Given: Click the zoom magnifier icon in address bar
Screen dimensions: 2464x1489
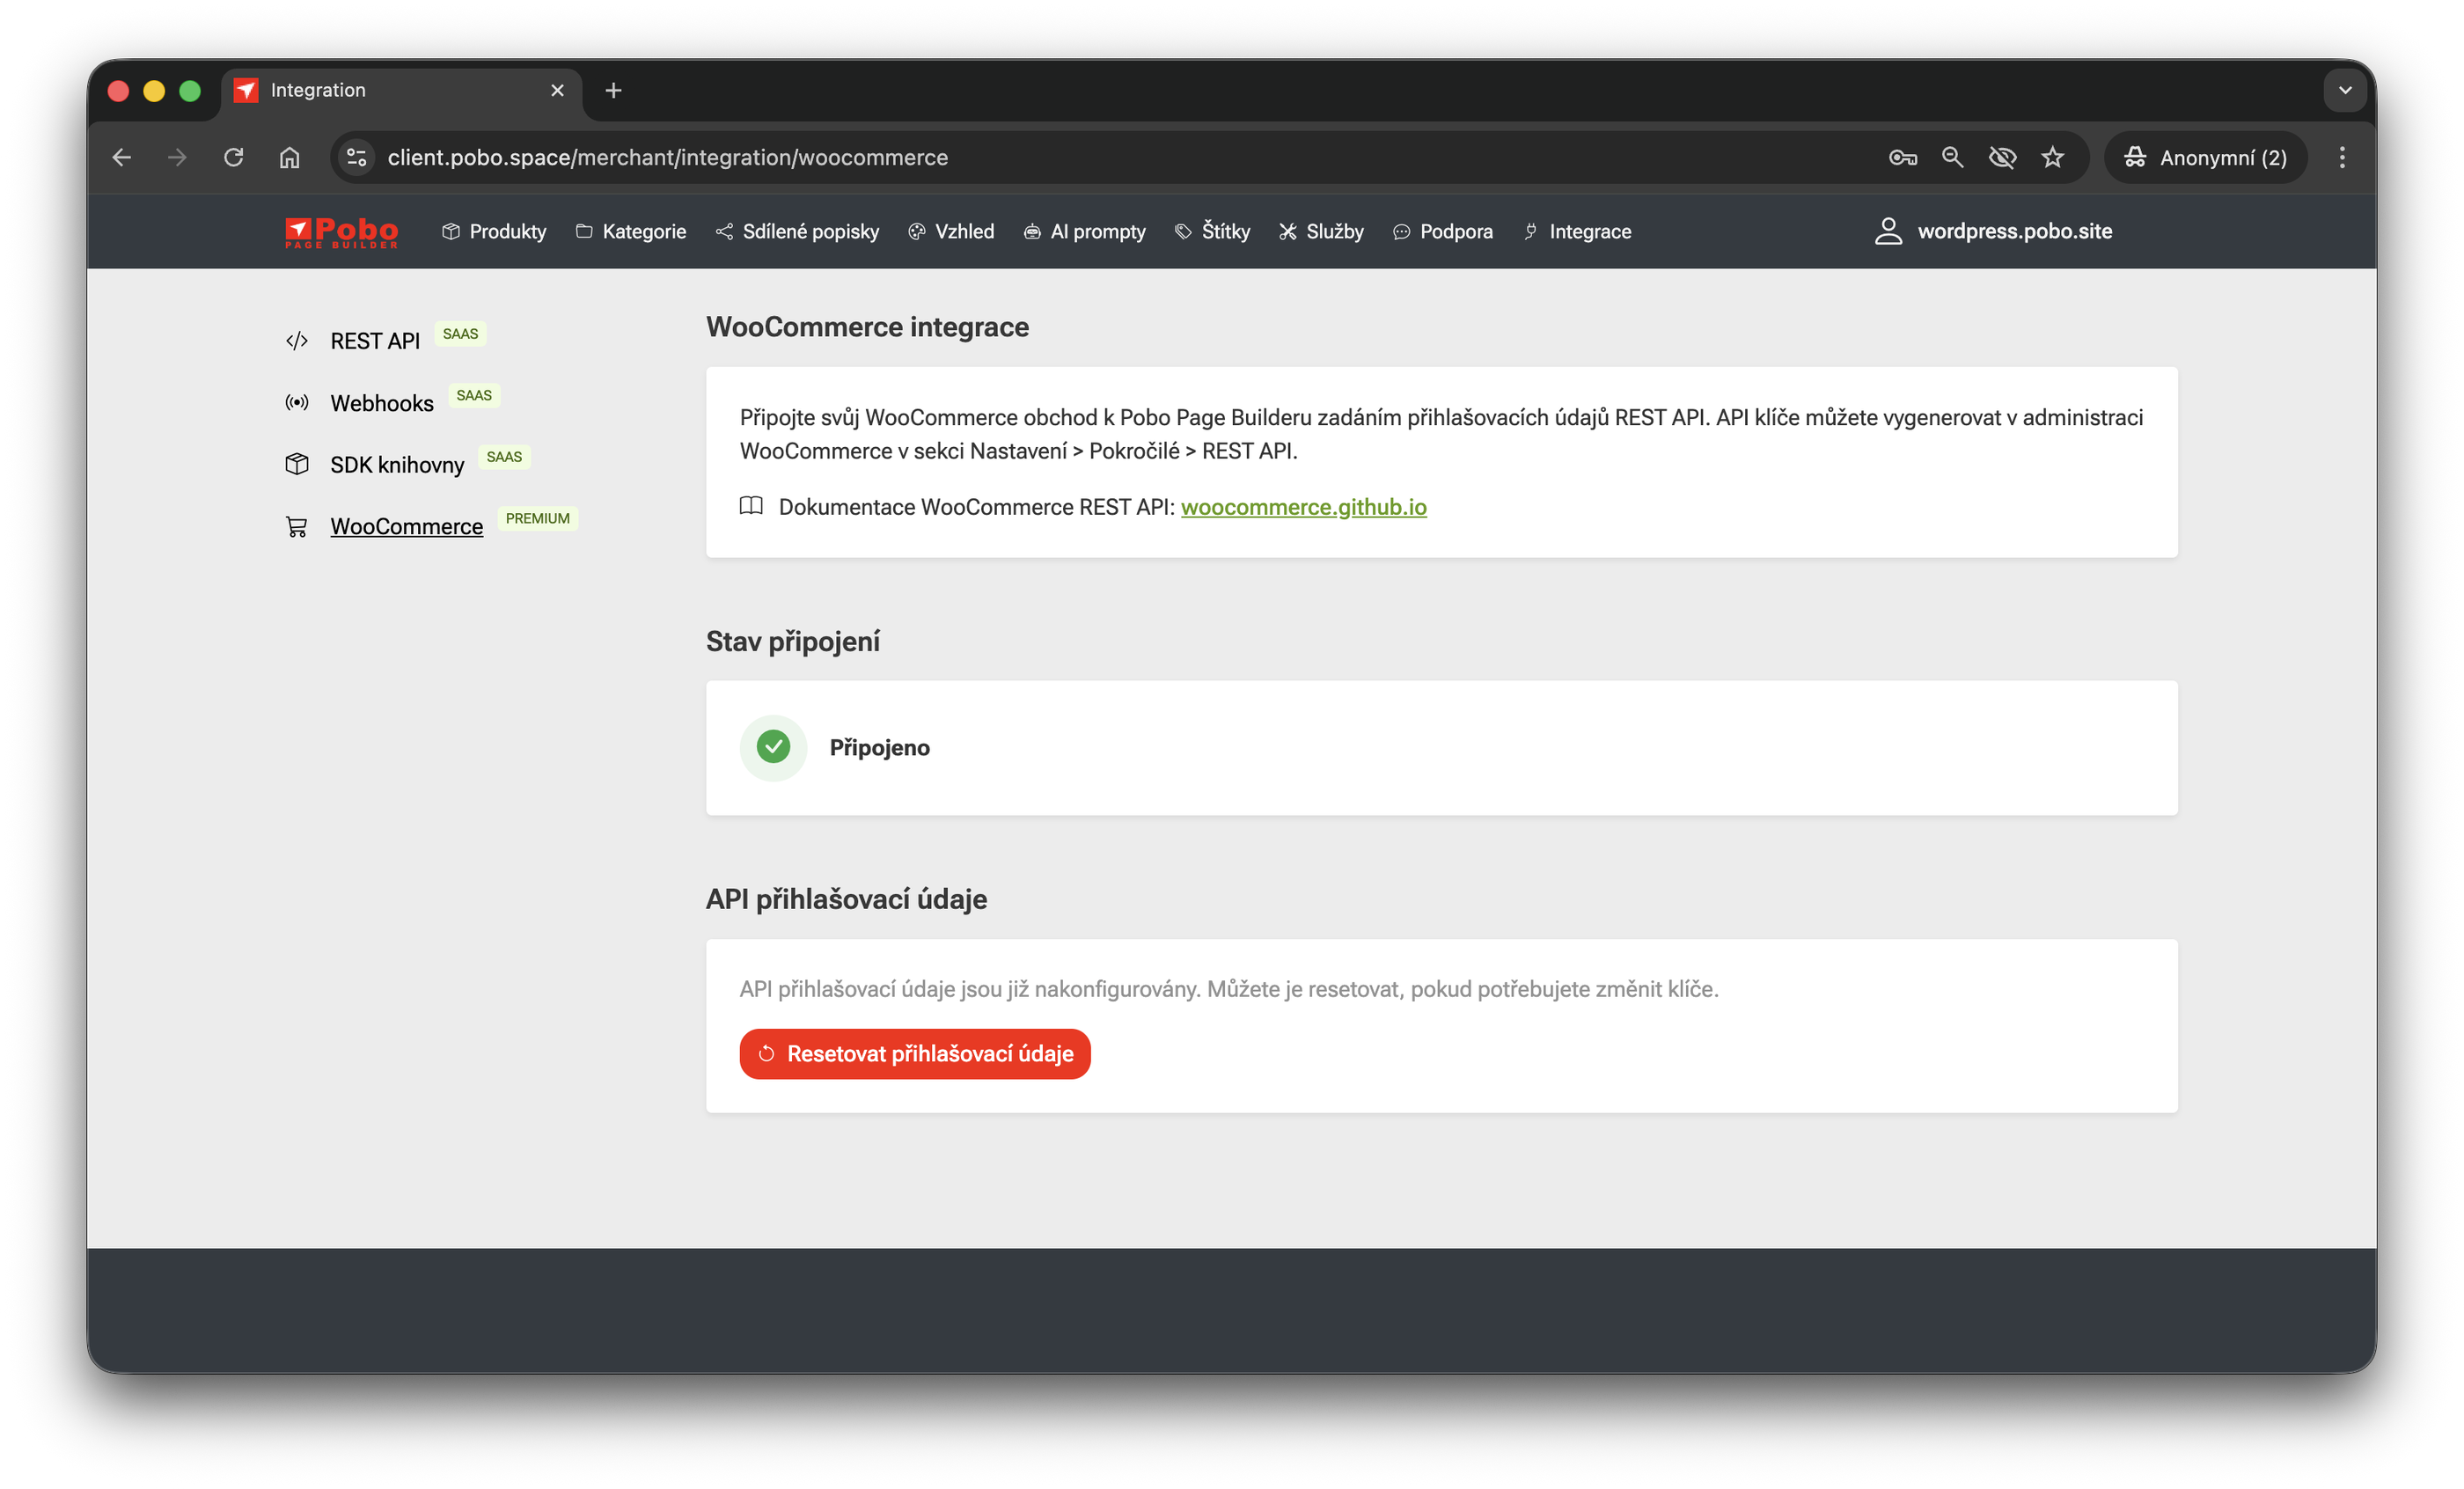Looking at the screenshot, I should coord(1952,157).
